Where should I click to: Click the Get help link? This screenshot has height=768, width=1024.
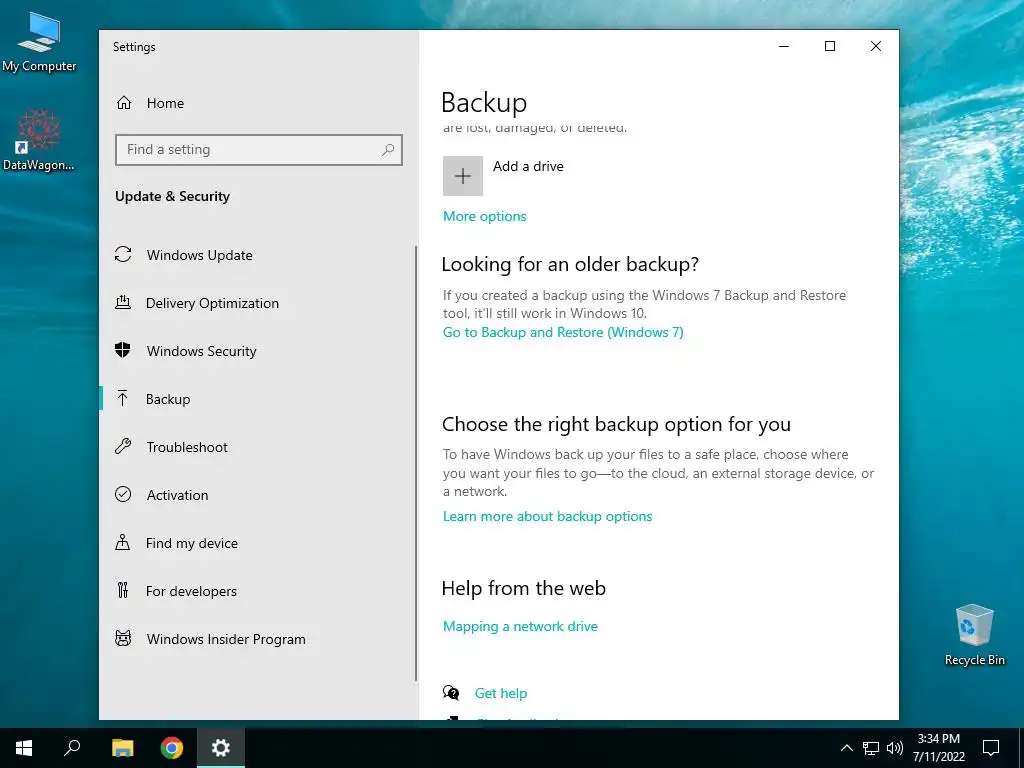[501, 694]
